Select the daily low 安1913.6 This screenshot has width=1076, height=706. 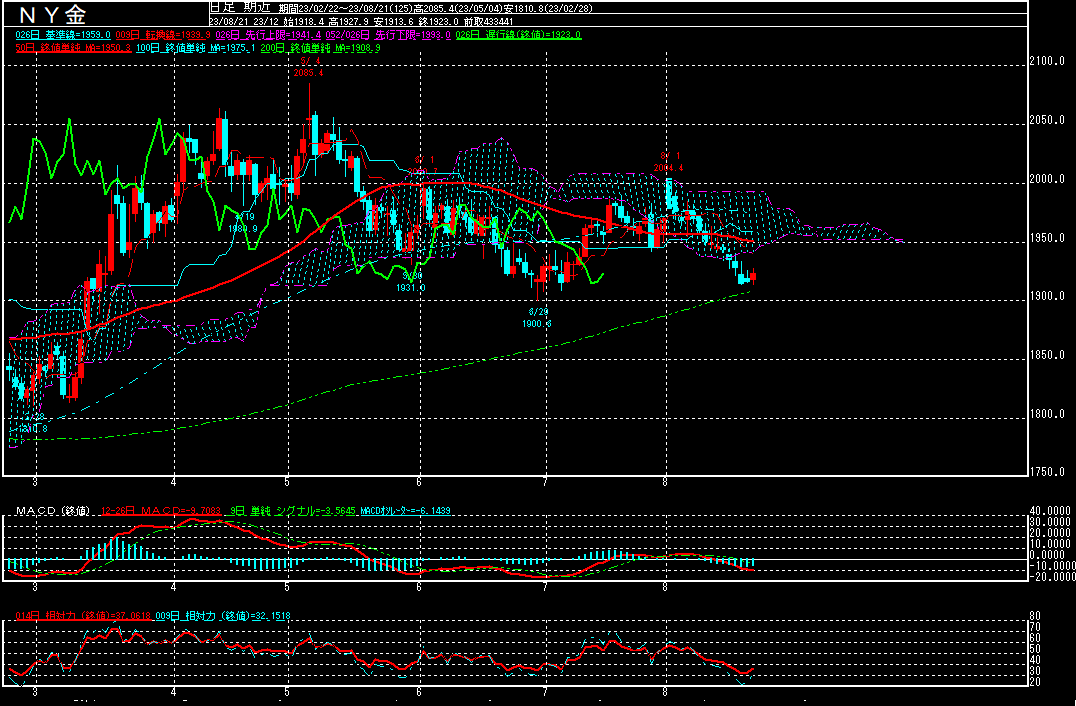coord(393,21)
